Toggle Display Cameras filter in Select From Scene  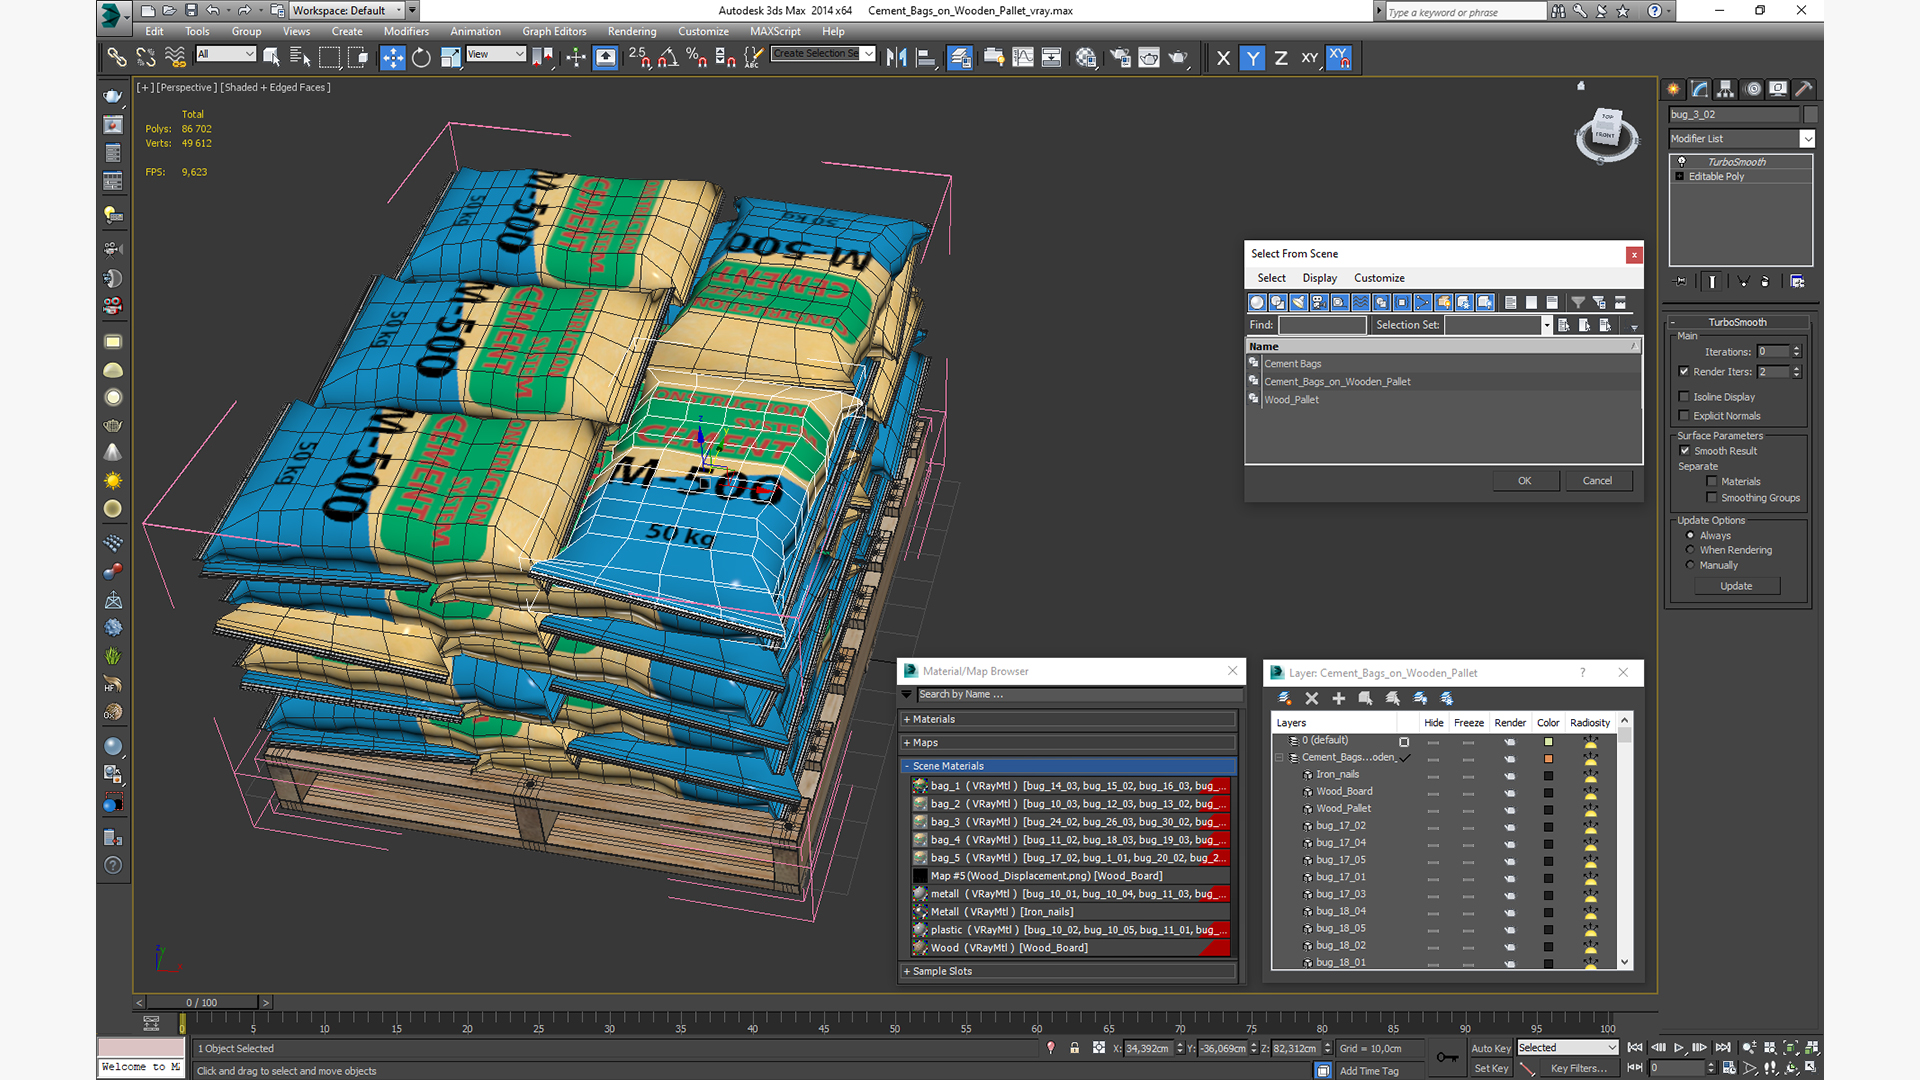pos(1319,302)
